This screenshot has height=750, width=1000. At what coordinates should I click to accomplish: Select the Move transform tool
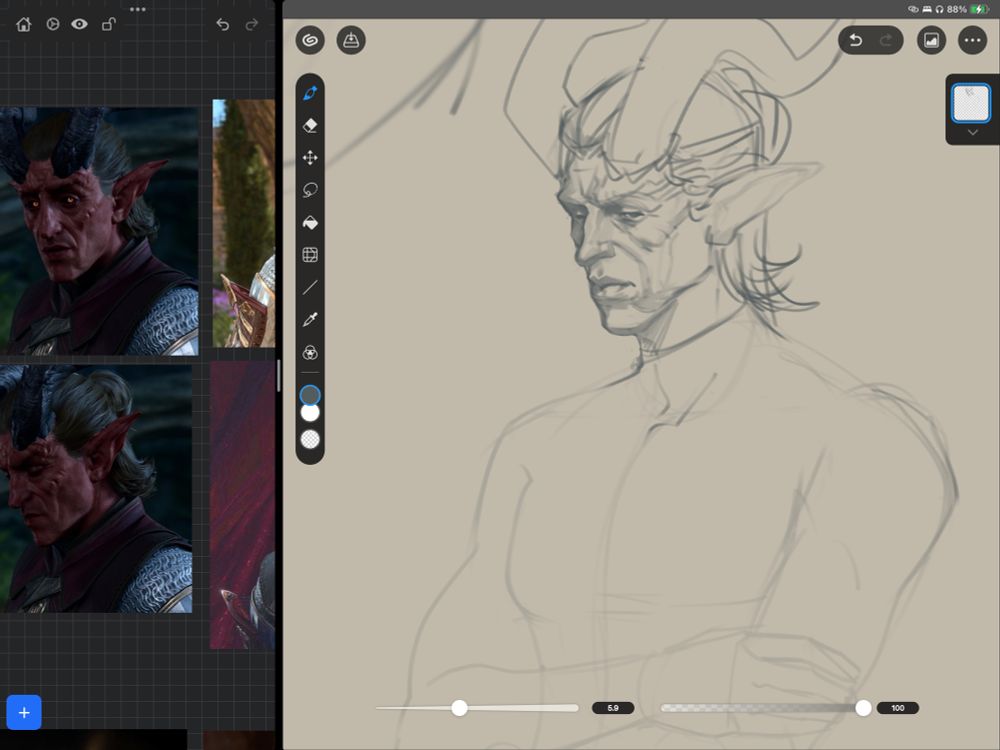point(310,158)
